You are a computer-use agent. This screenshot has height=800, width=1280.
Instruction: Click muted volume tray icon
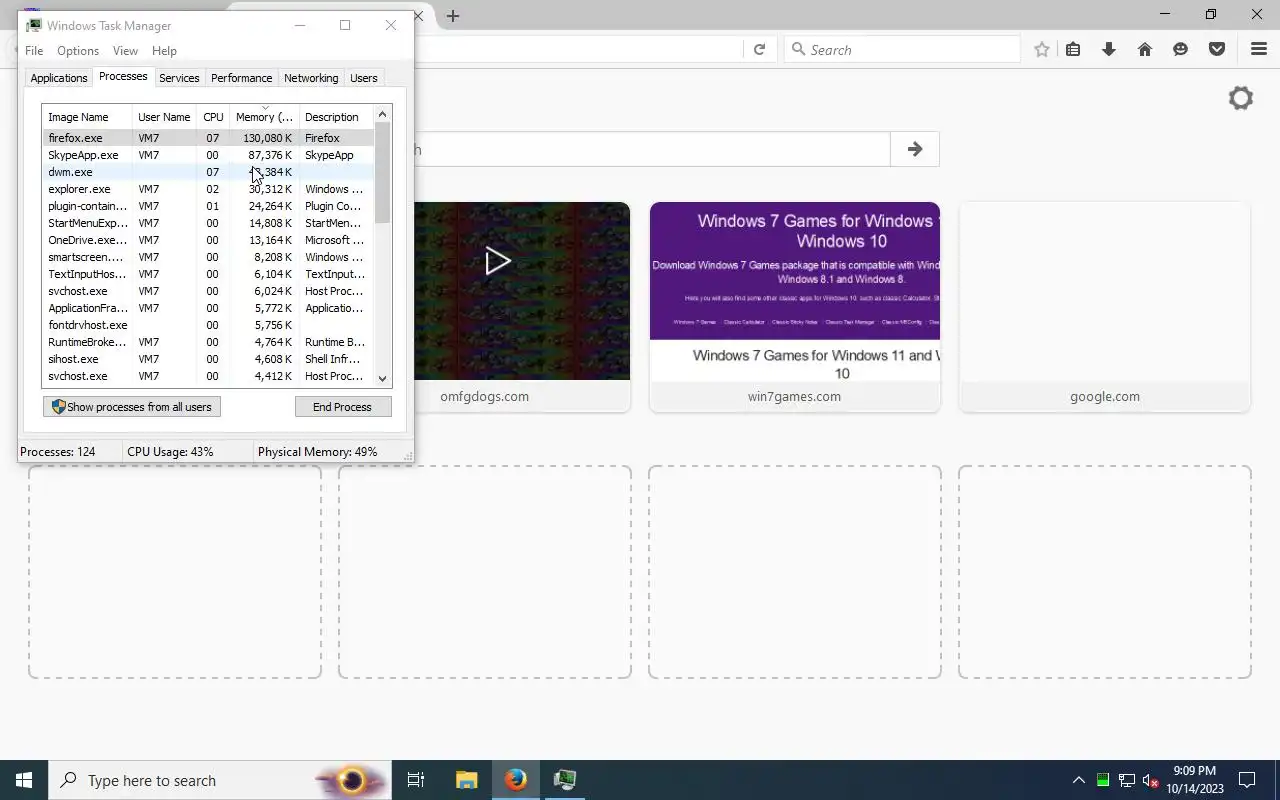click(1150, 780)
